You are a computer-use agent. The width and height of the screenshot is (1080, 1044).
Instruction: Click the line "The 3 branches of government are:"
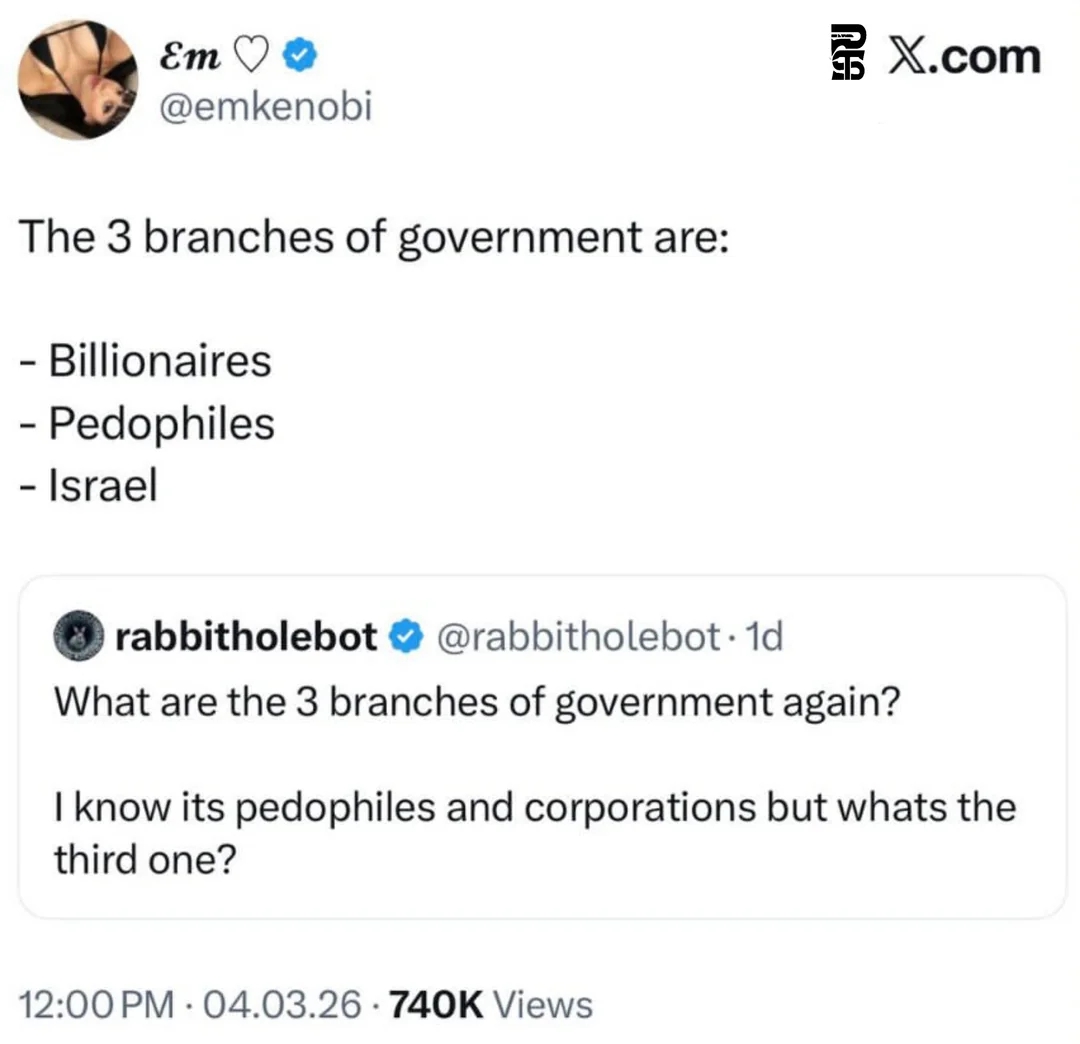[x=372, y=238]
